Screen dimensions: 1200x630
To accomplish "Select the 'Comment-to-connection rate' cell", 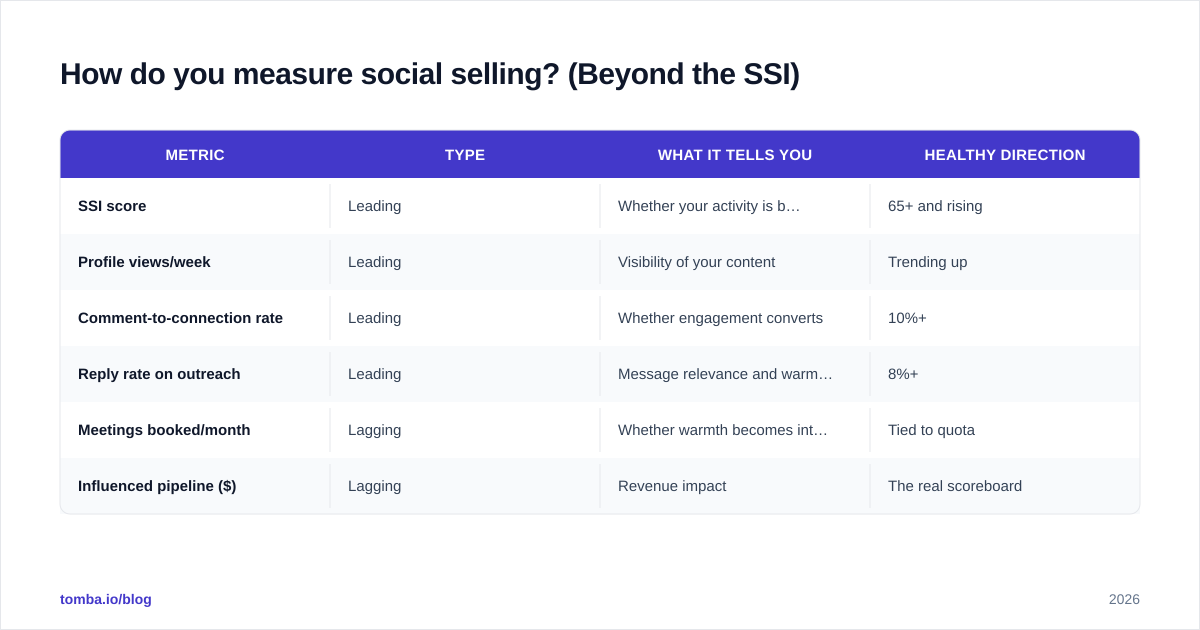I will (195, 318).
